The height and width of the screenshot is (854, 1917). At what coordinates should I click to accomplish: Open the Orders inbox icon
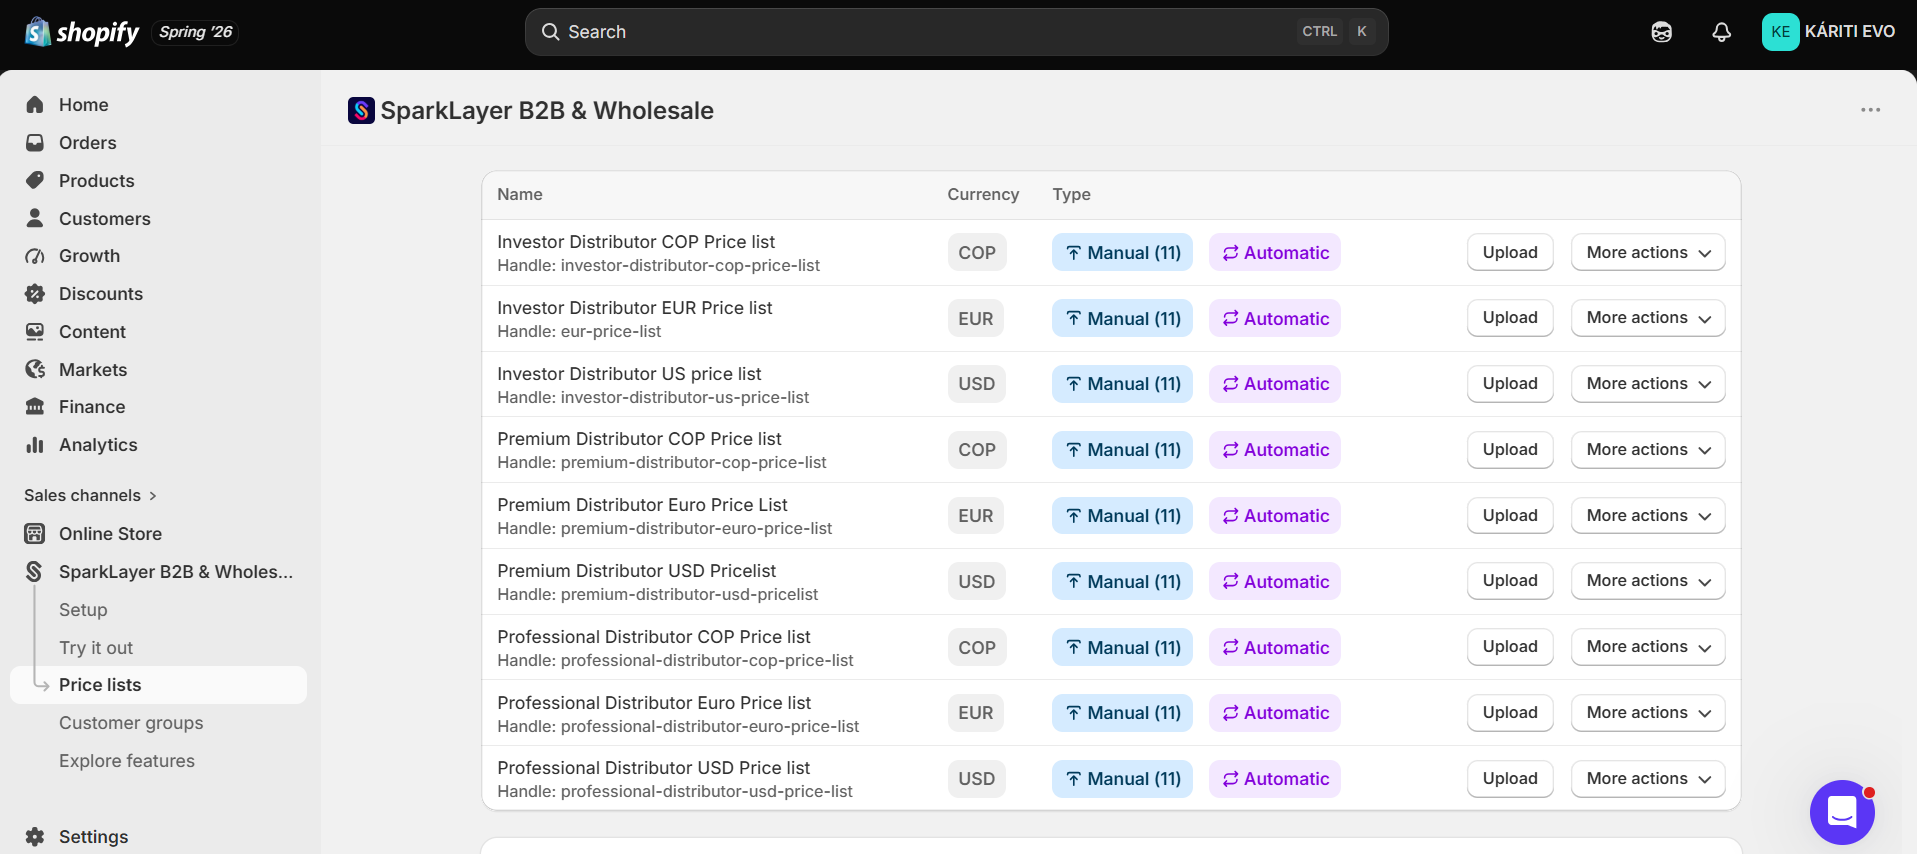[35, 143]
